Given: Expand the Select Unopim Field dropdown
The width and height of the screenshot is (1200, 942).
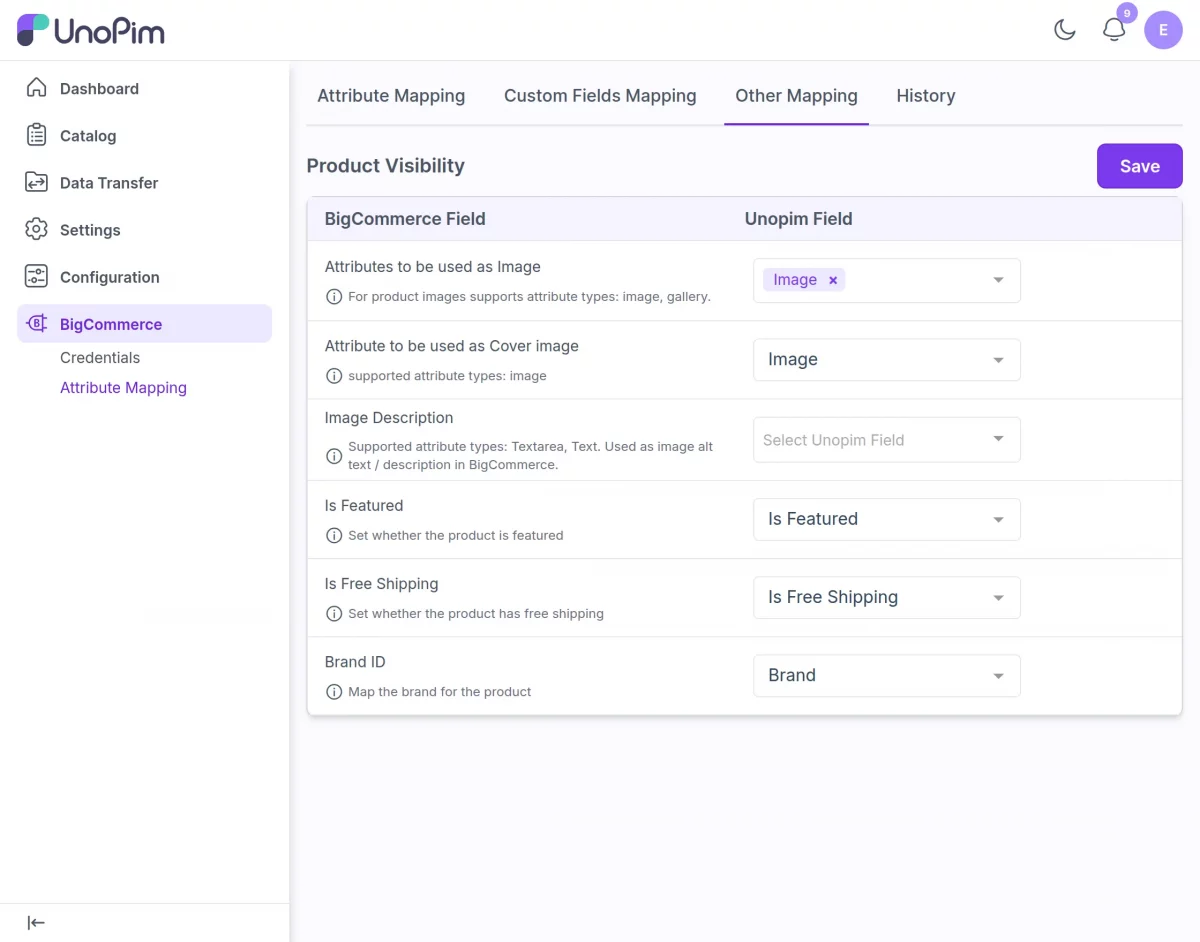Looking at the screenshot, I should (886, 439).
